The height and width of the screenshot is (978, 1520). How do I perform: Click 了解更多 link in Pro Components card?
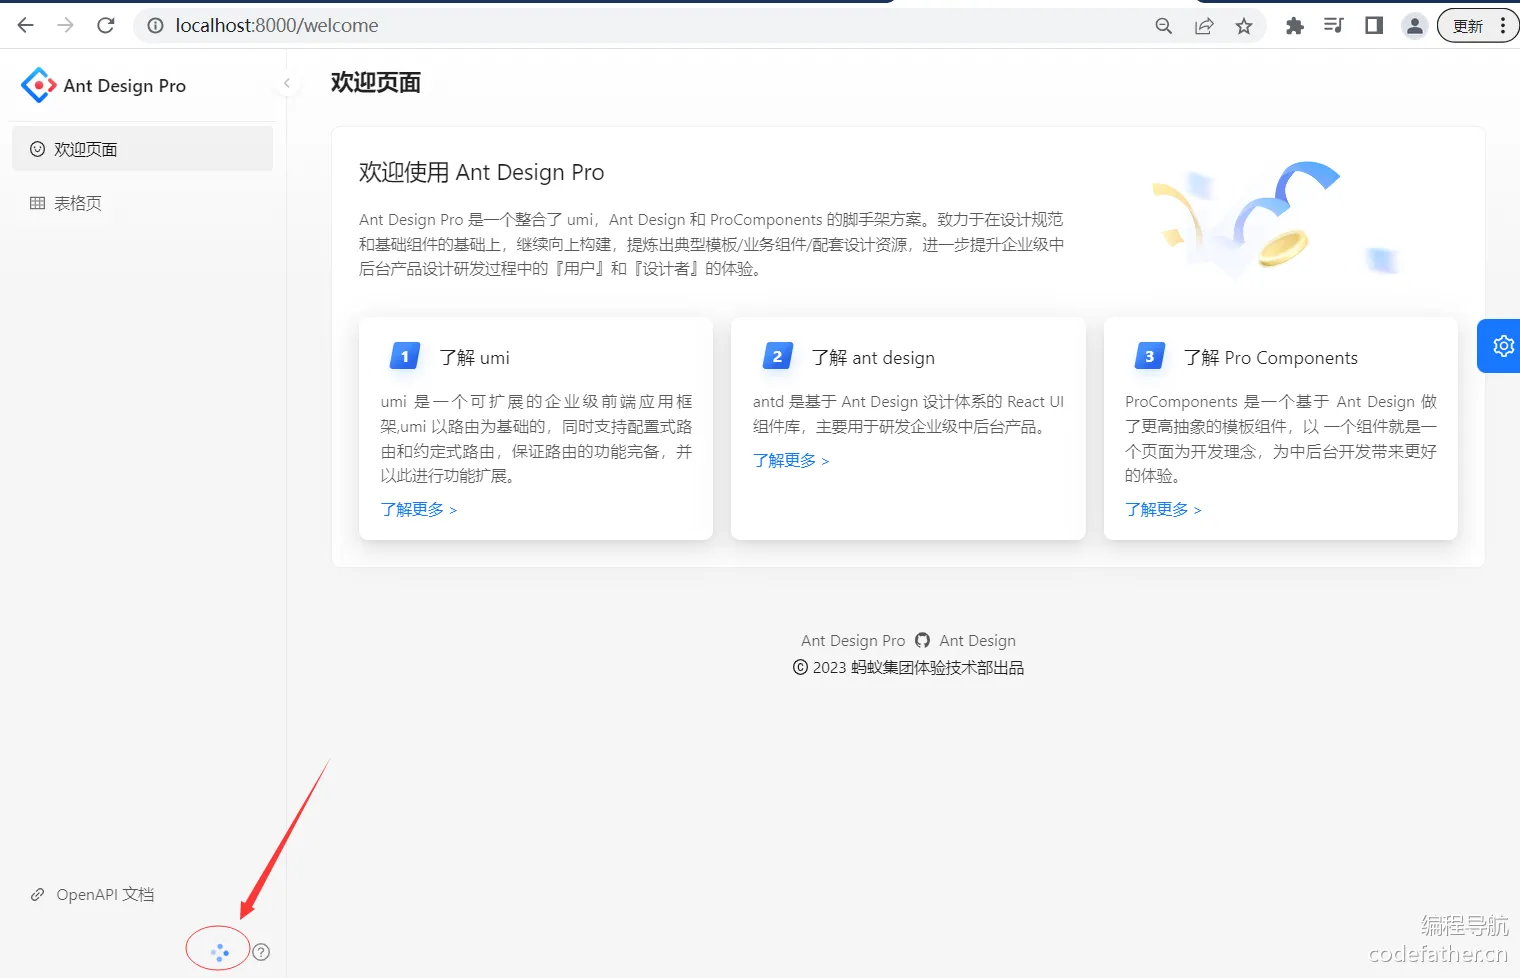coord(1163,510)
